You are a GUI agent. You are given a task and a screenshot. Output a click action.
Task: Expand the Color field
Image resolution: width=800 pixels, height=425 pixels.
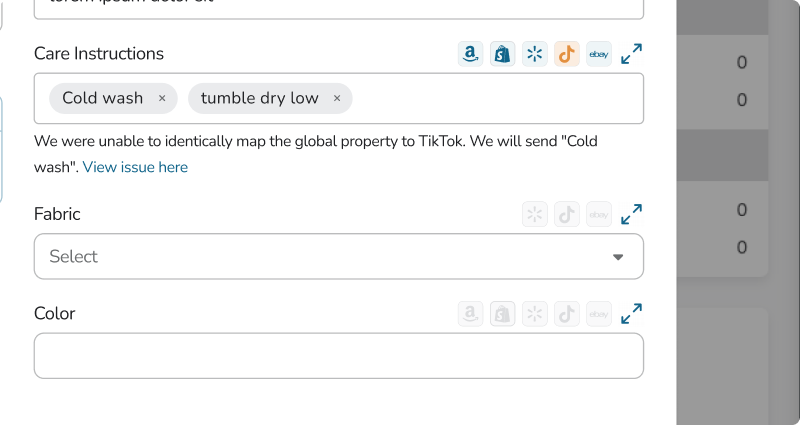pos(631,314)
